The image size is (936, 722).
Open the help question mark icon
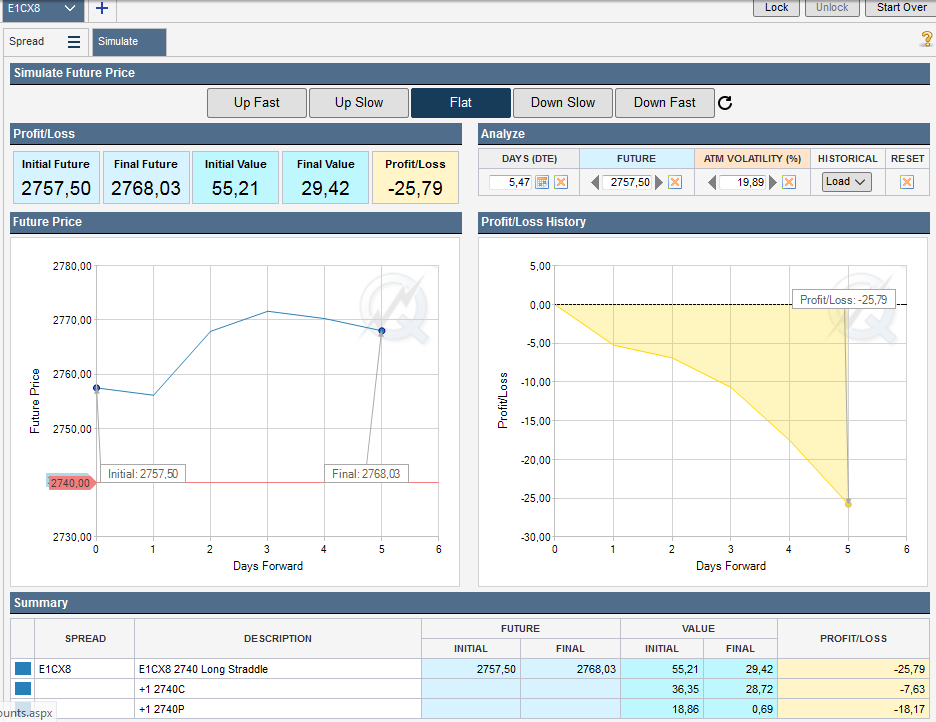926,39
